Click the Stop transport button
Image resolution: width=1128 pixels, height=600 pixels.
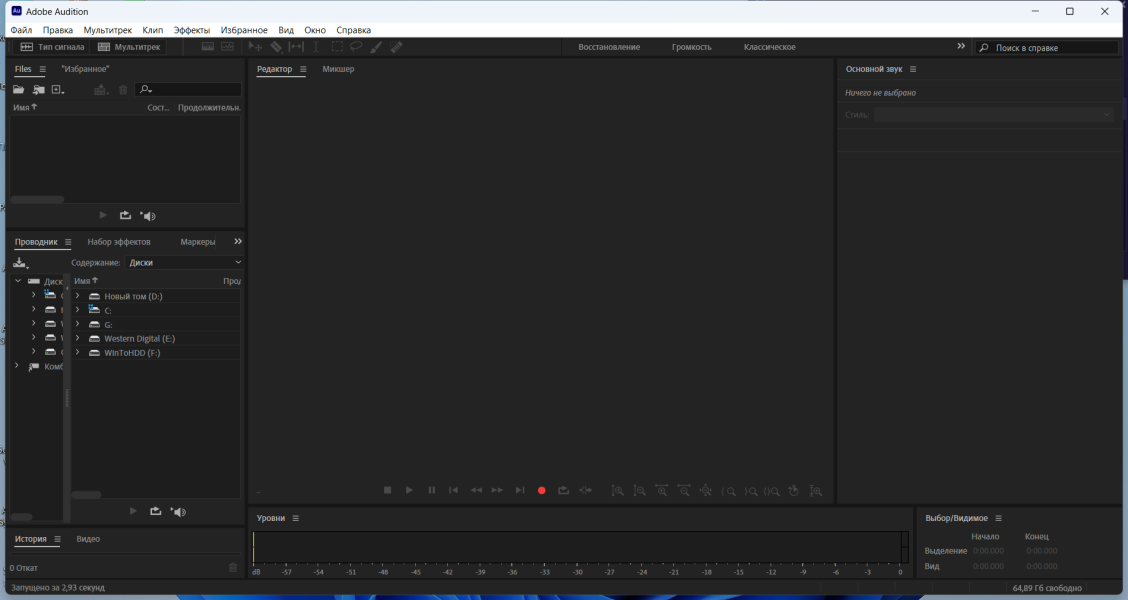coord(387,490)
